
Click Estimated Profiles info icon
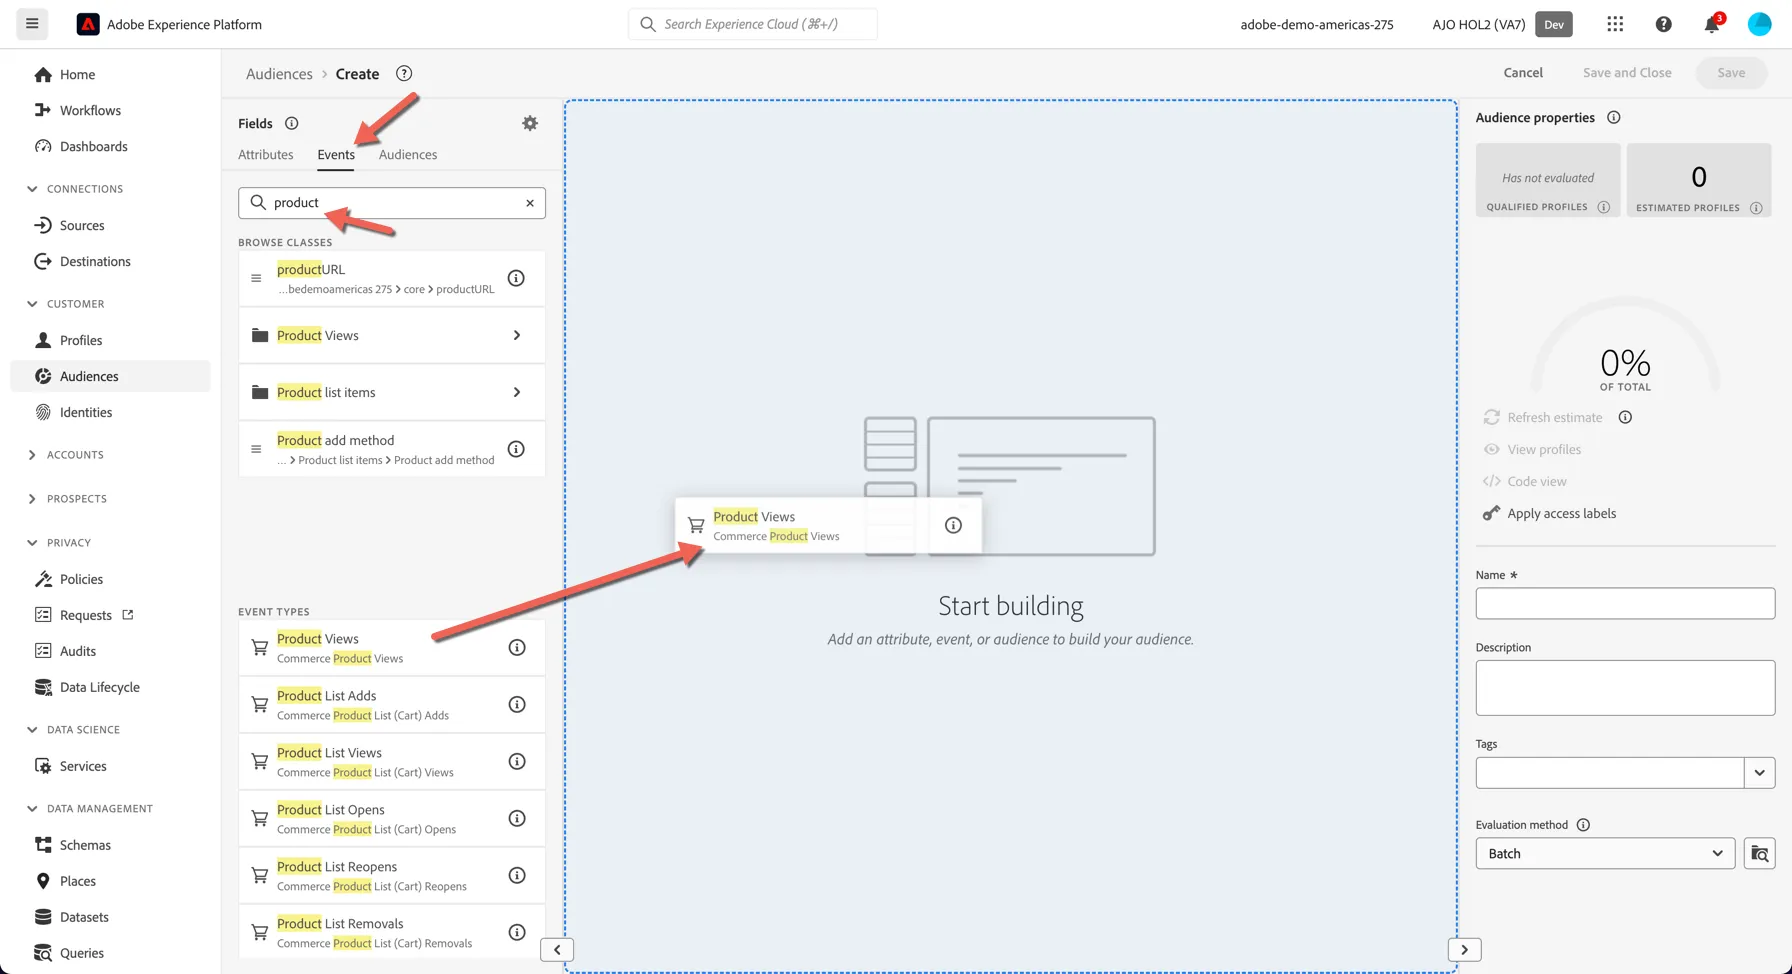click(x=1756, y=208)
